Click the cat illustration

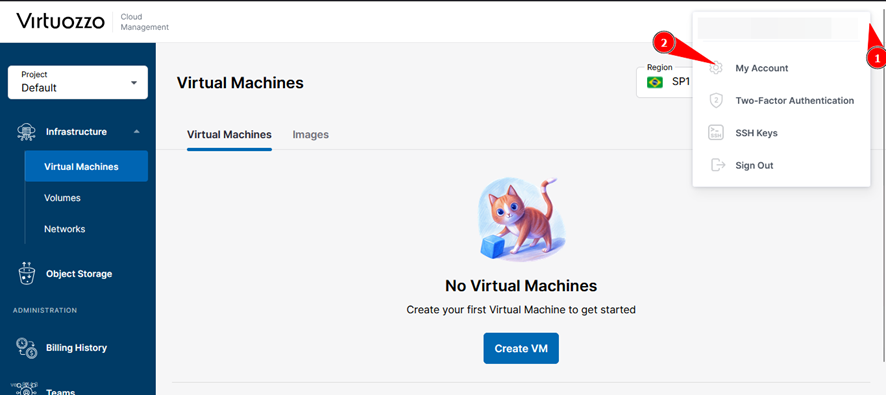click(521, 219)
